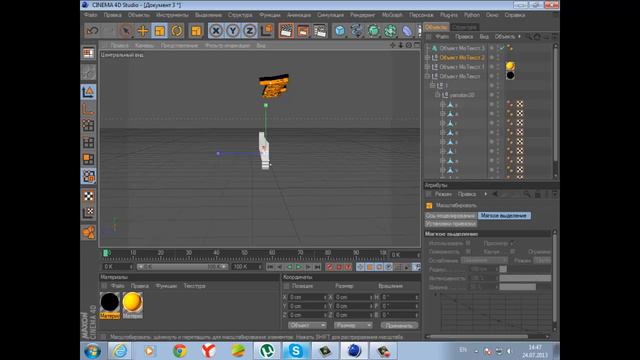Click the Применить button
640x360 pixels.
399,325
